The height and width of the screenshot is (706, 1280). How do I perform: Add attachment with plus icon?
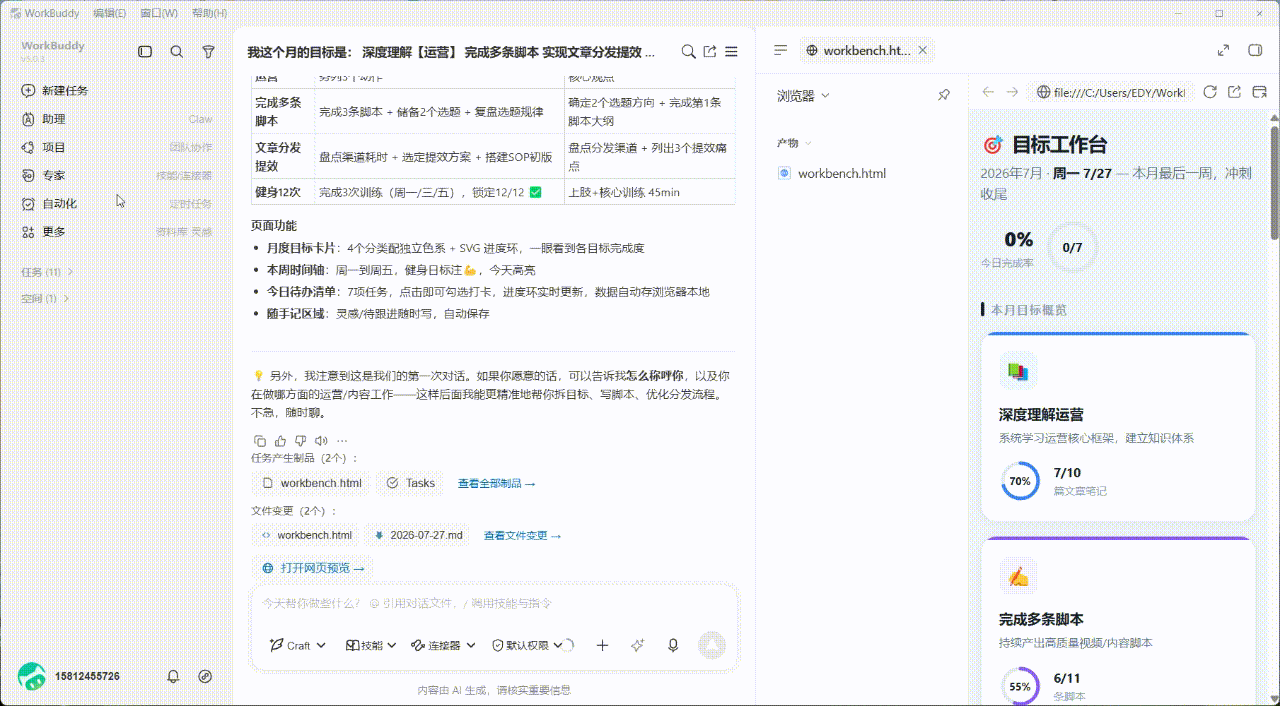[602, 645]
